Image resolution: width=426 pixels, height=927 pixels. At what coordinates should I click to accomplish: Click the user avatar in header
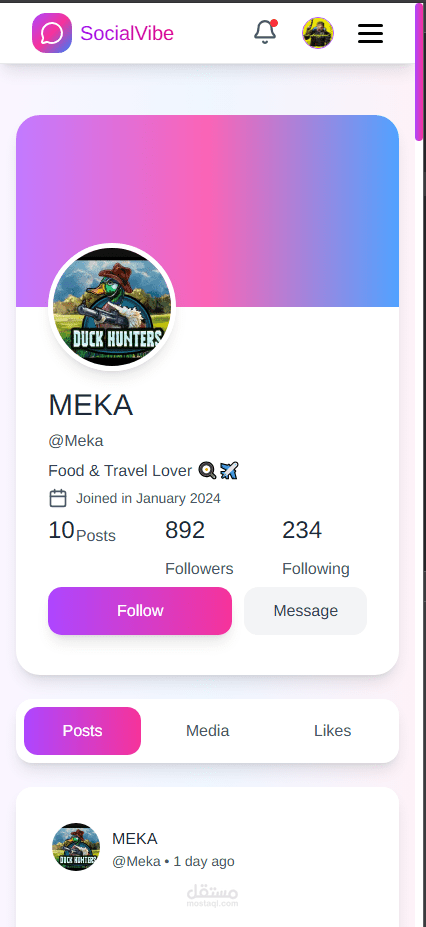(318, 33)
